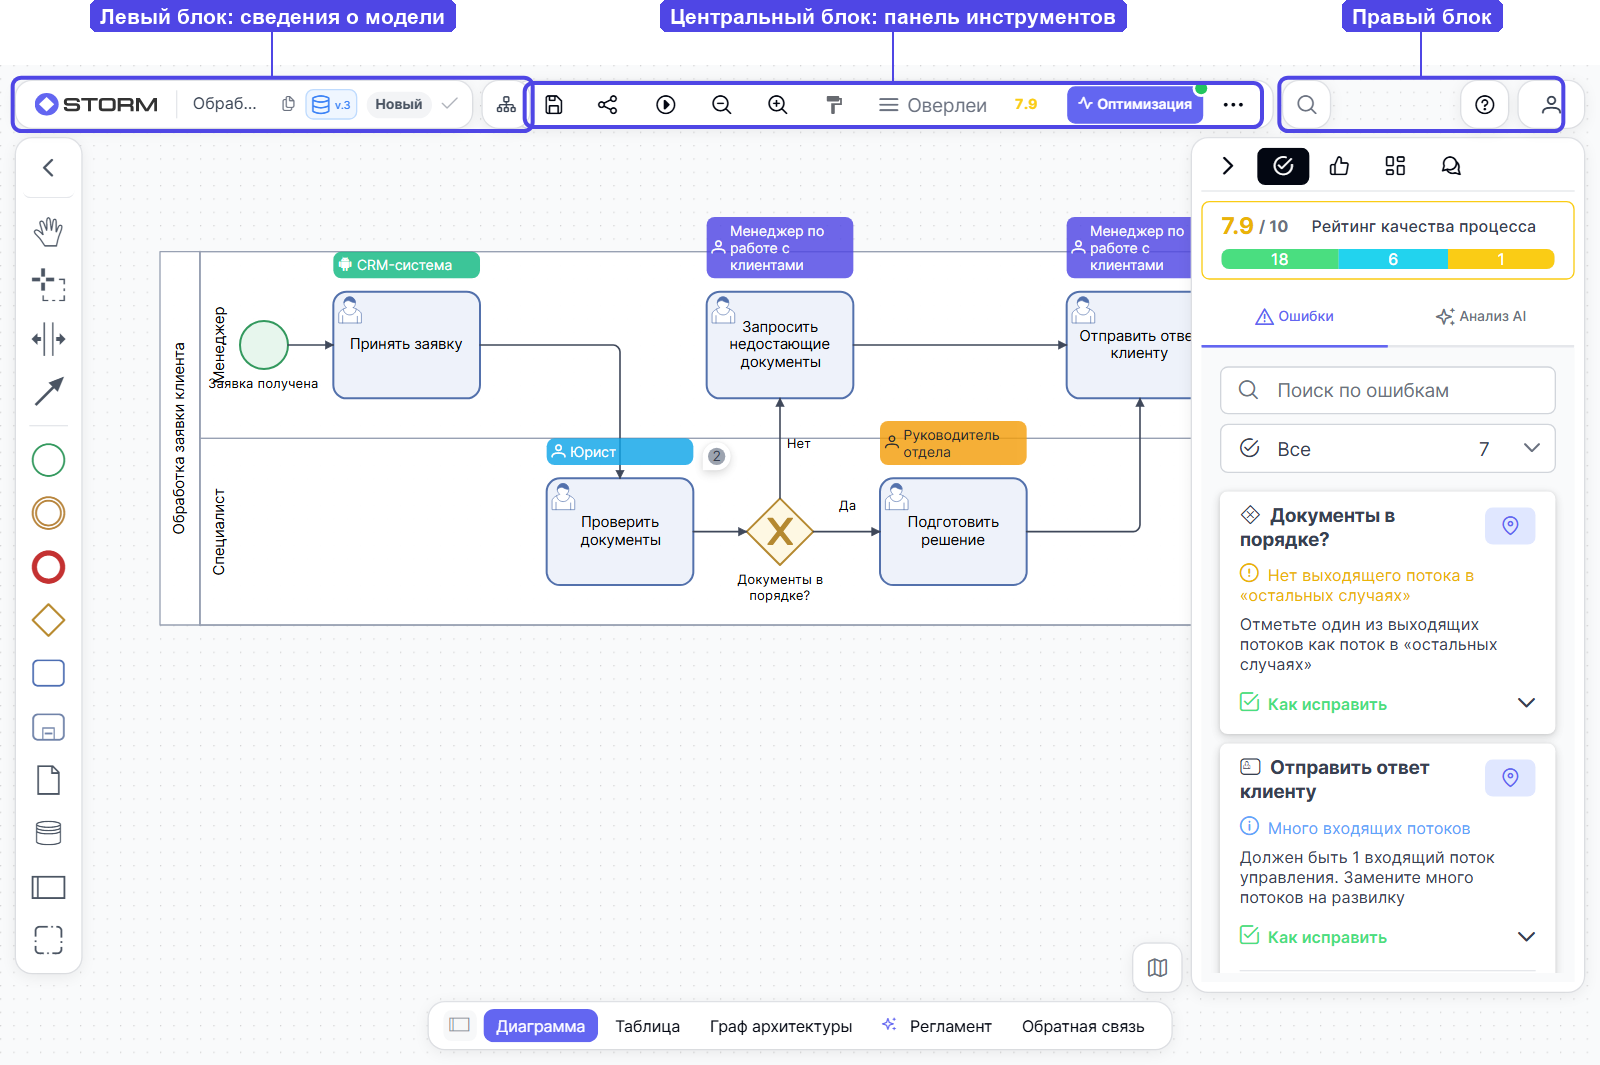This screenshot has height=1065, width=1600.
Task: Collapse the right side panel
Action: point(1228,166)
